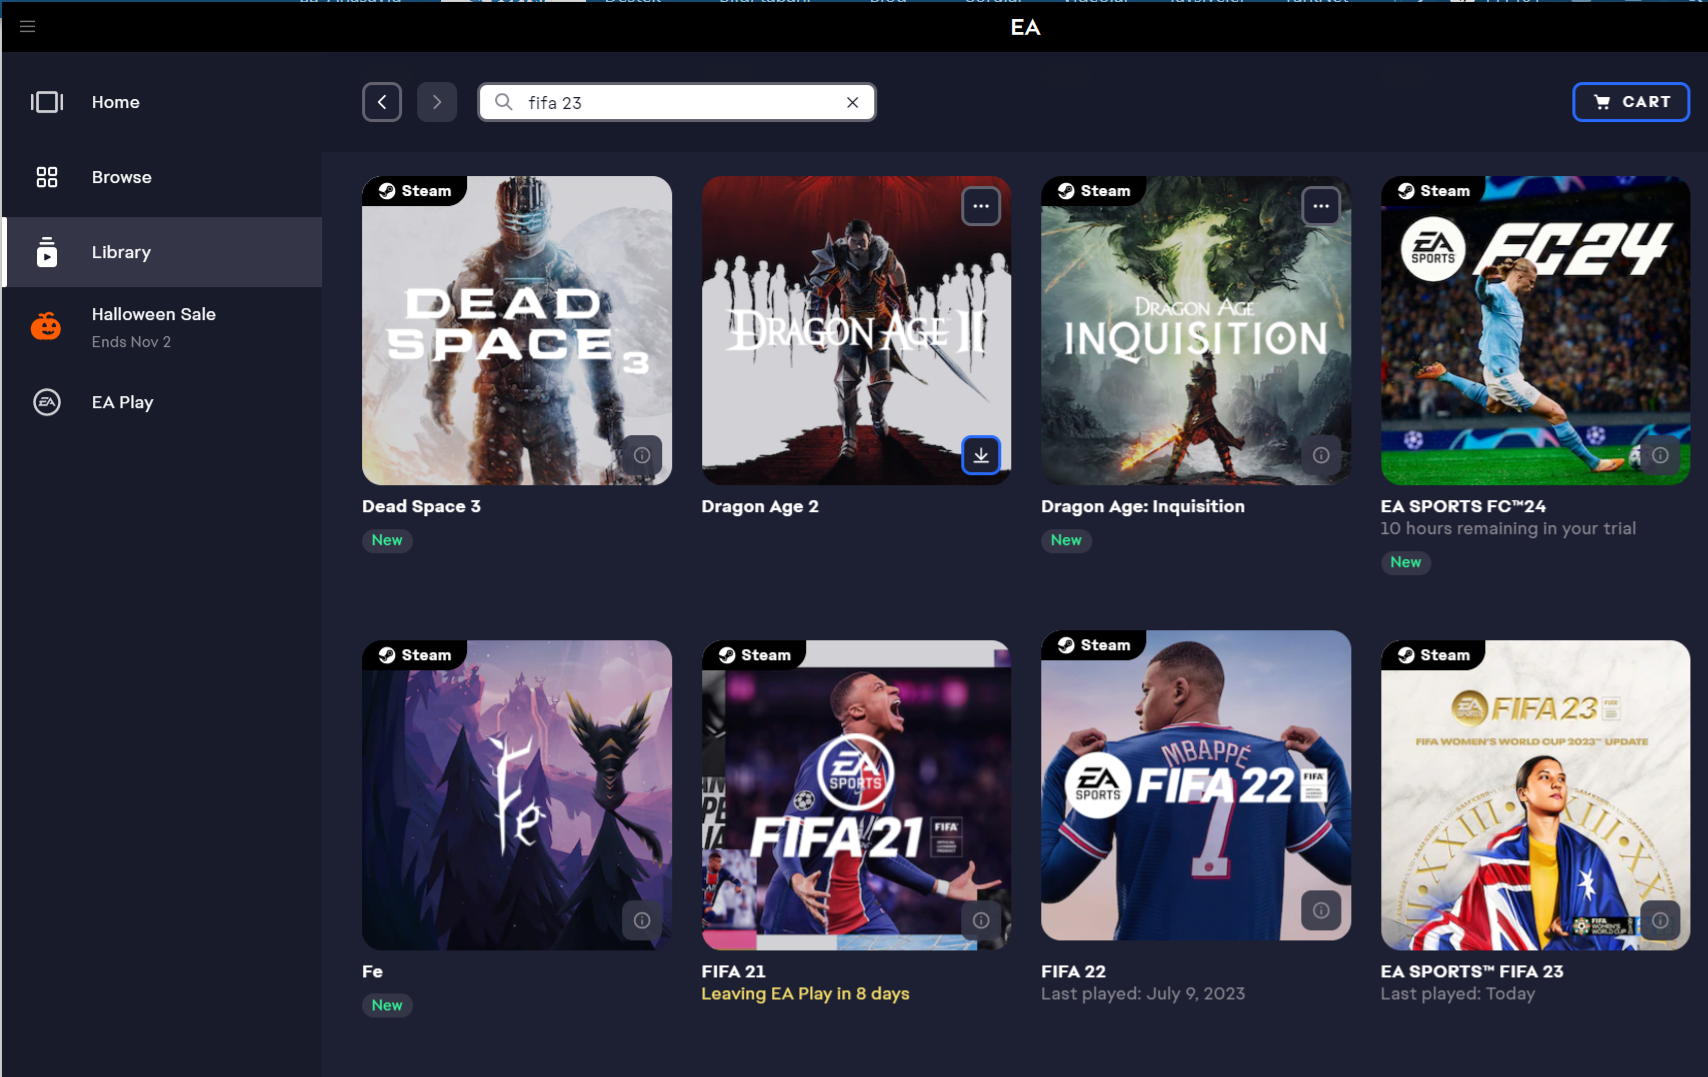Show info for EA SPORTS FIFA 23
1708x1077 pixels.
point(1660,920)
